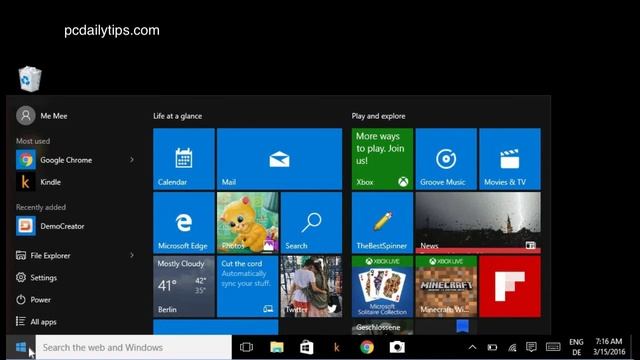Viewport: 640px width, 360px height.
Task: Open the Calendar tile
Action: click(x=184, y=159)
